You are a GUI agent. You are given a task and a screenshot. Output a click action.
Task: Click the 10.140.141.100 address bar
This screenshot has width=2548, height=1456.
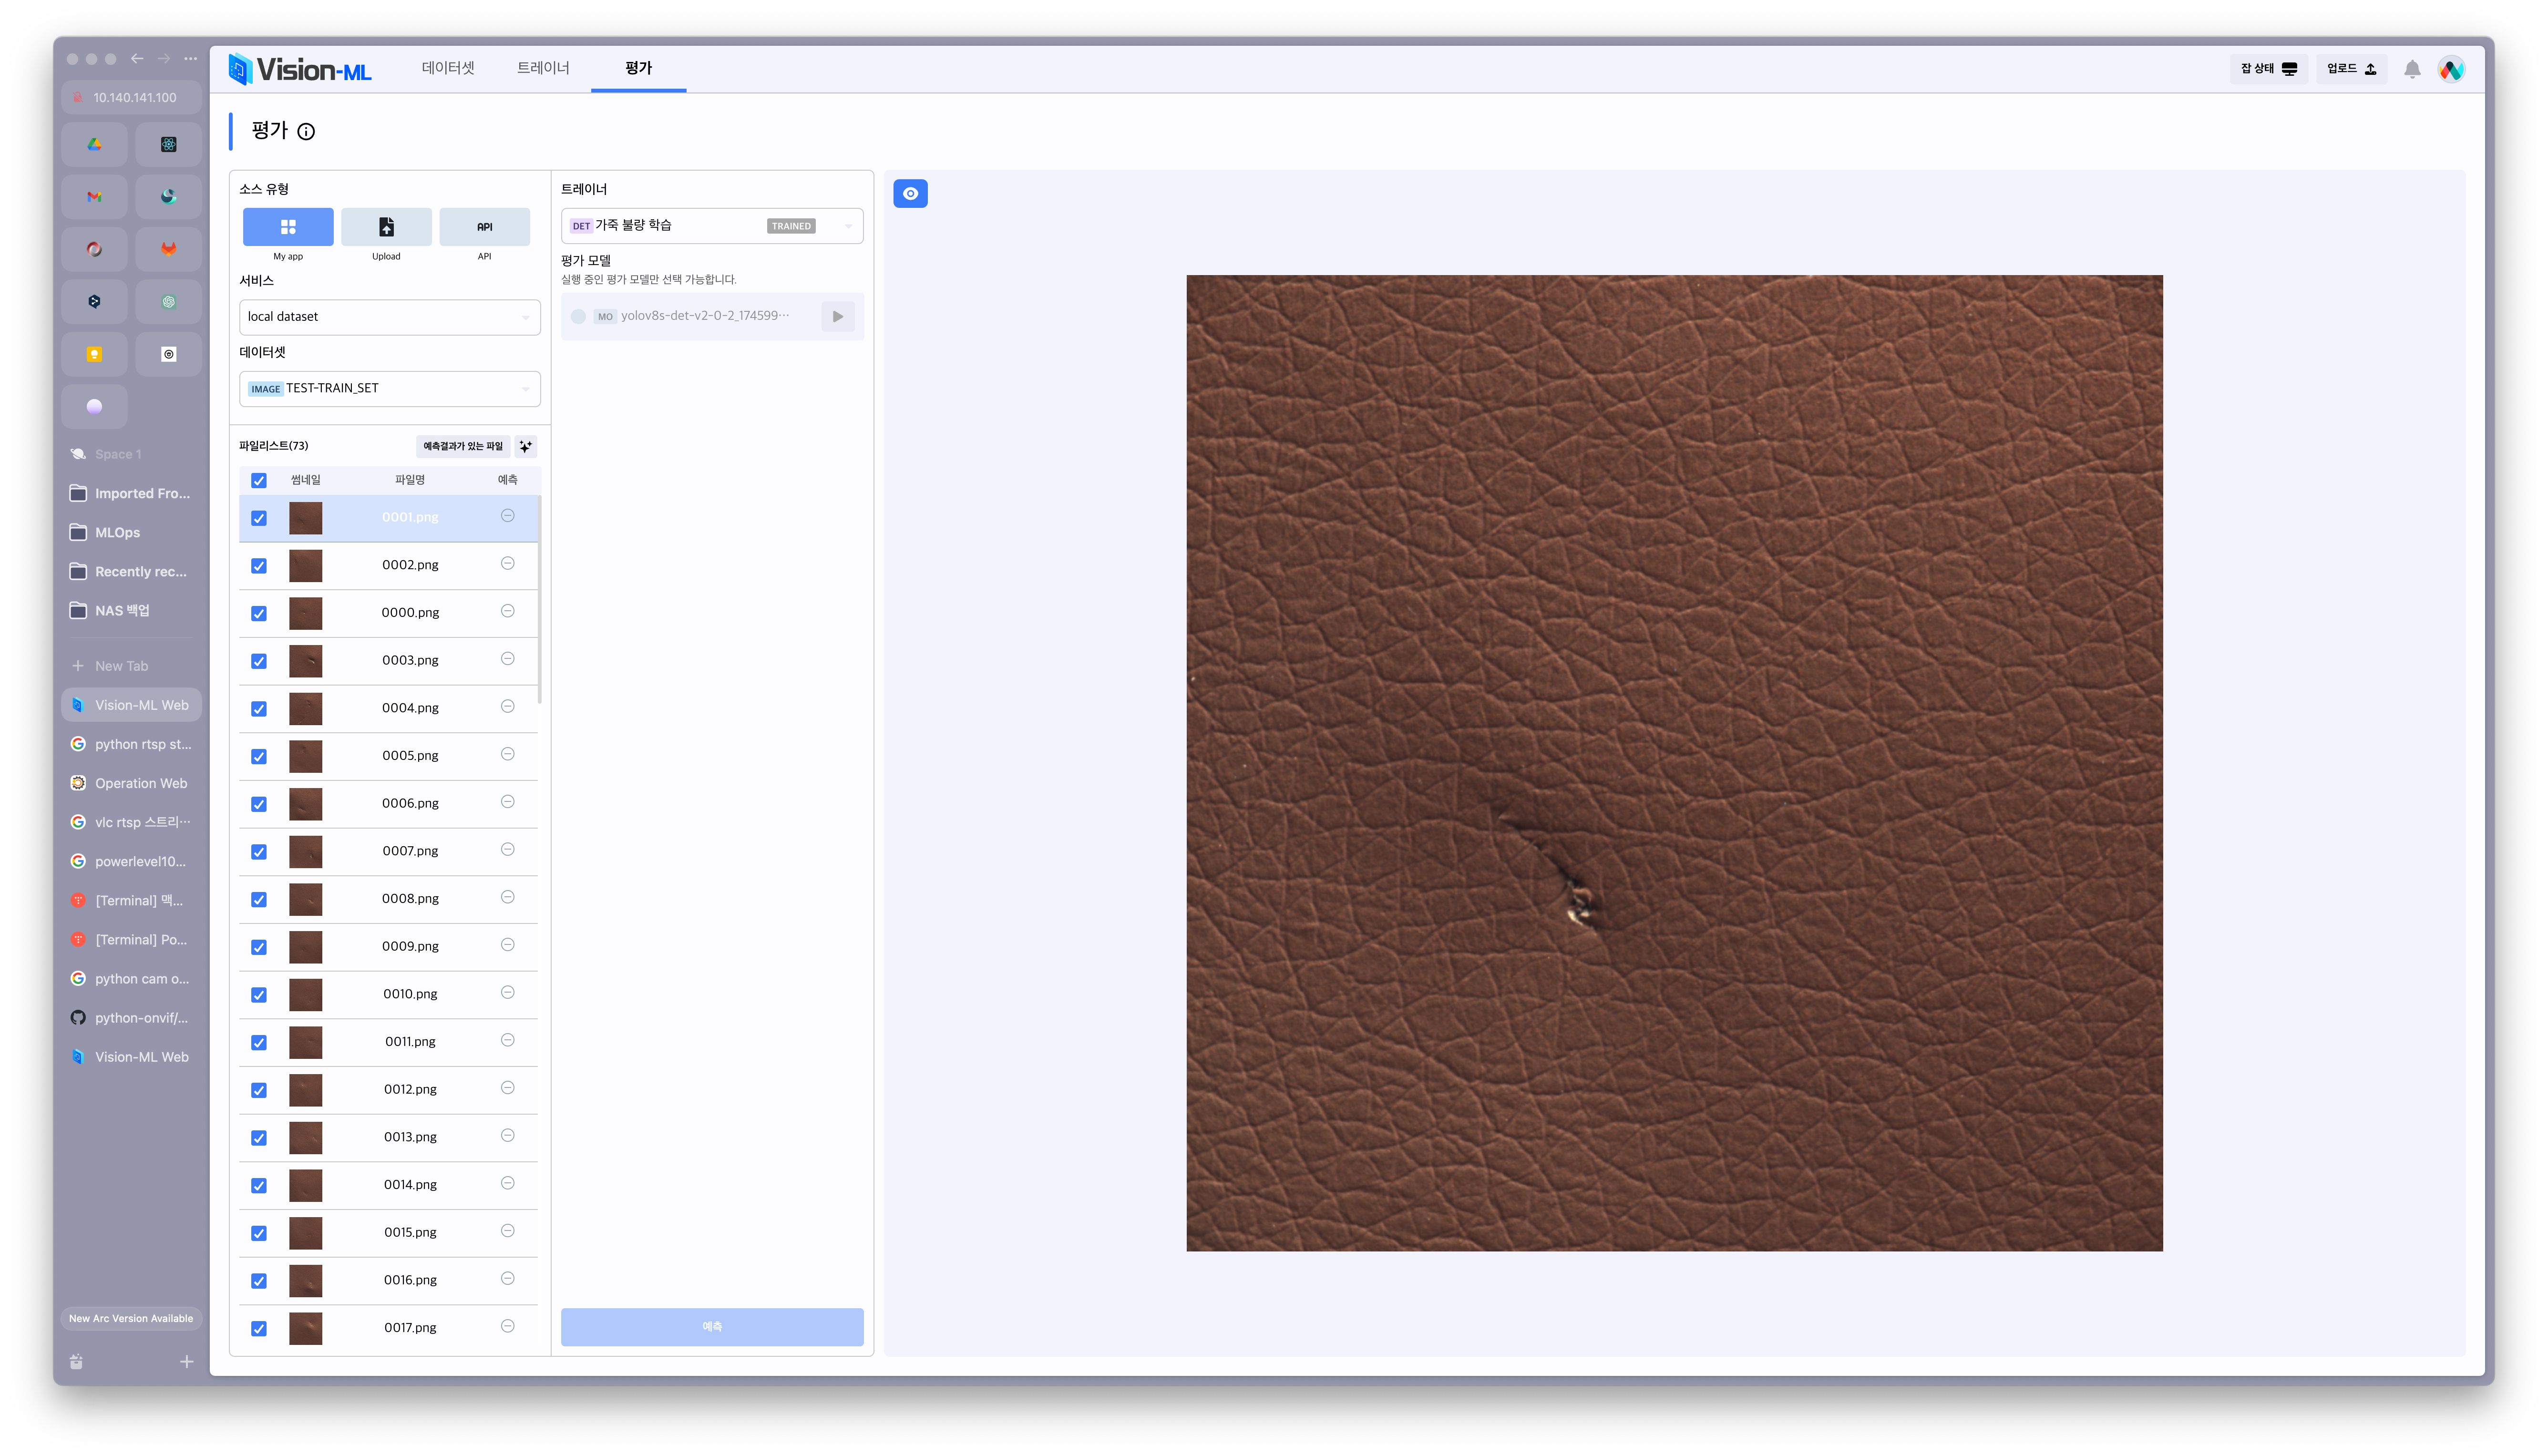point(131,98)
